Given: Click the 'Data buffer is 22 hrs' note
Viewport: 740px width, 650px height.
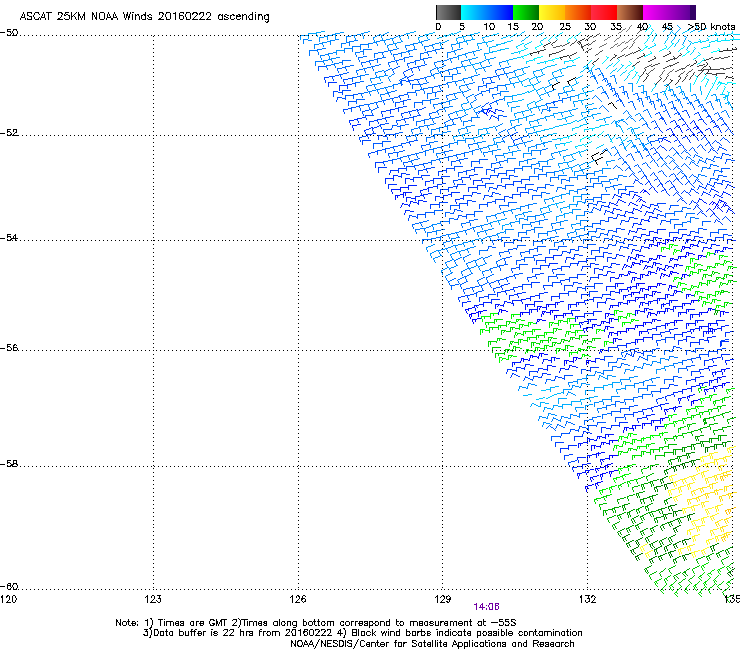Looking at the screenshot, I should 362,633.
